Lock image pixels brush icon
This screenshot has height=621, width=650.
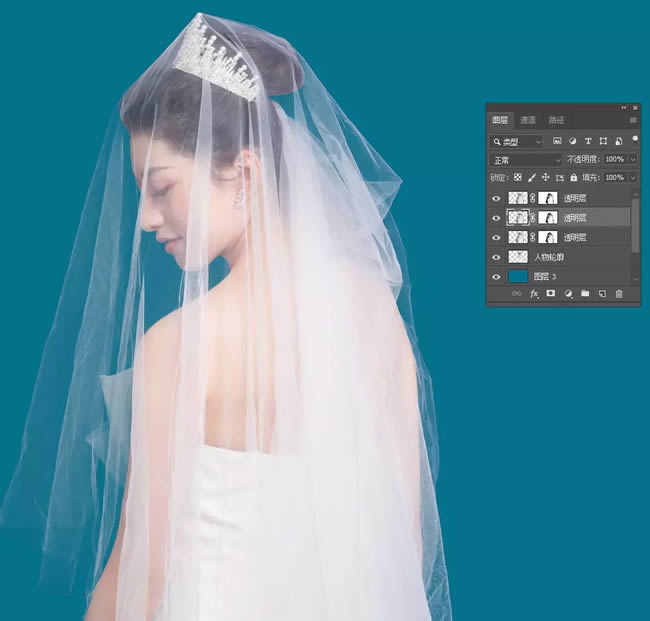coord(531,177)
